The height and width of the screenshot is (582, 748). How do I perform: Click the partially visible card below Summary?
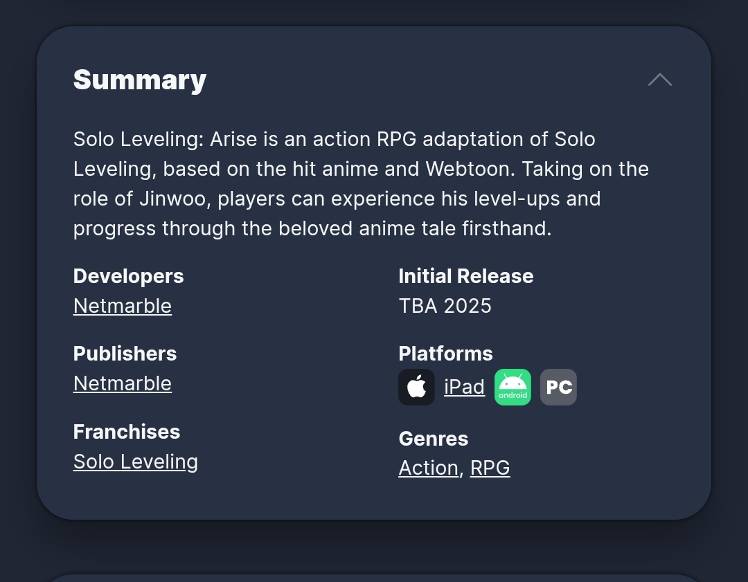(x=374, y=577)
